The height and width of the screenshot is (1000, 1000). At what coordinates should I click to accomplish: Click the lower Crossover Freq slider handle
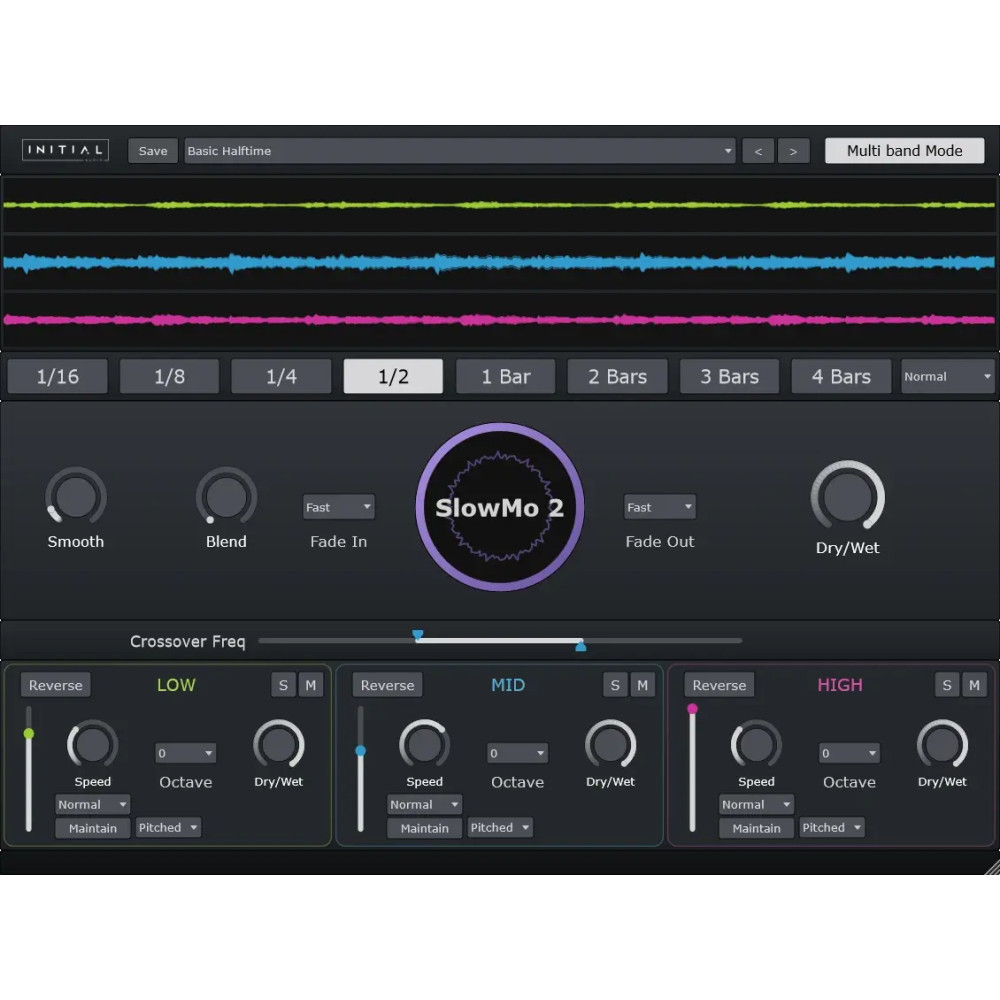coord(418,635)
